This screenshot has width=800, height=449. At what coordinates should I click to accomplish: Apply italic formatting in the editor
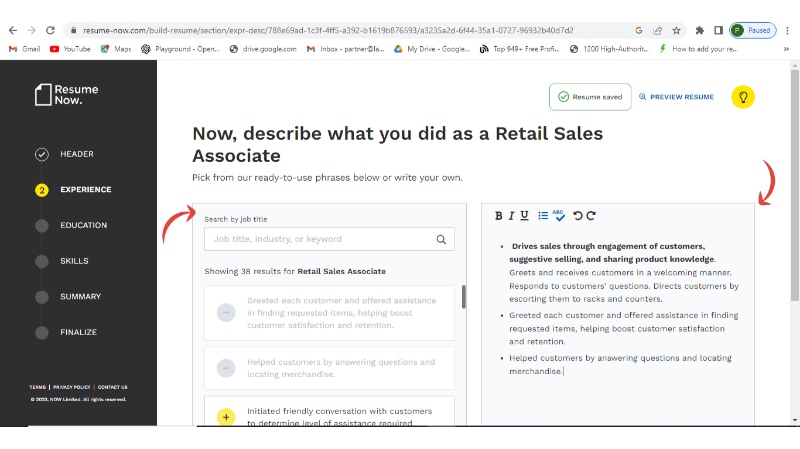point(512,216)
